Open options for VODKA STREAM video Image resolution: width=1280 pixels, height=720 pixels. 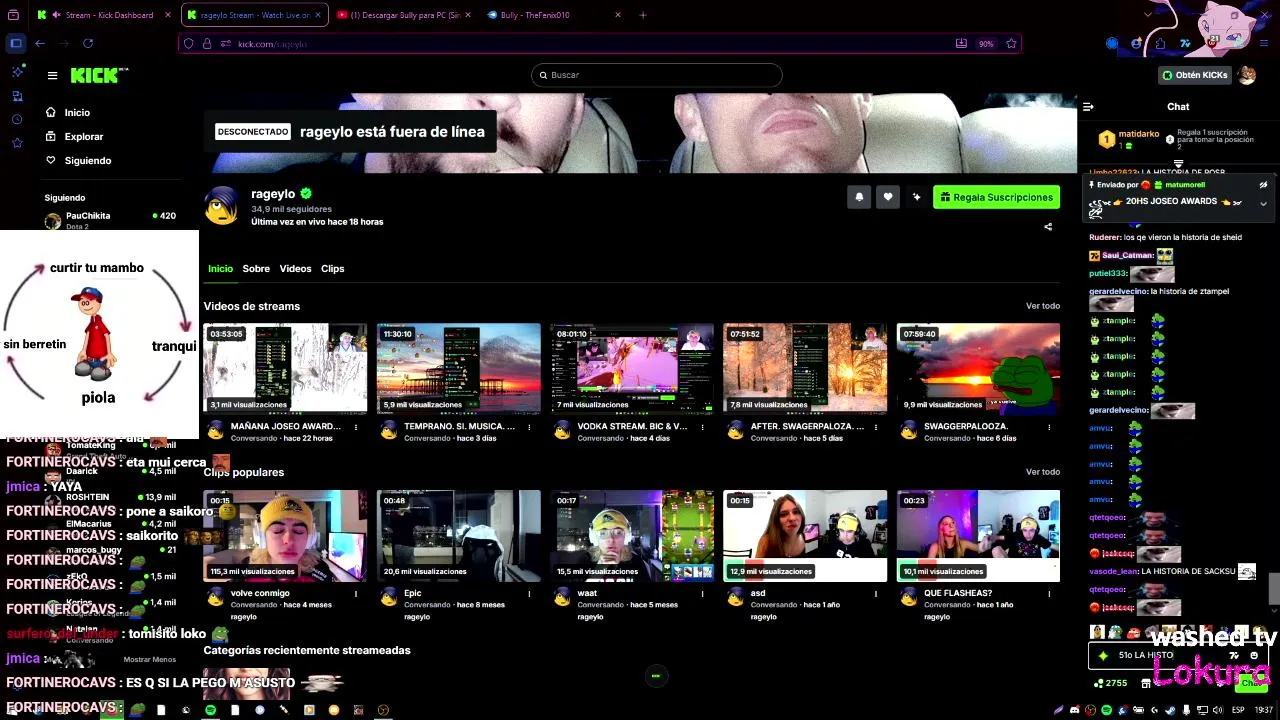pyautogui.click(x=702, y=427)
